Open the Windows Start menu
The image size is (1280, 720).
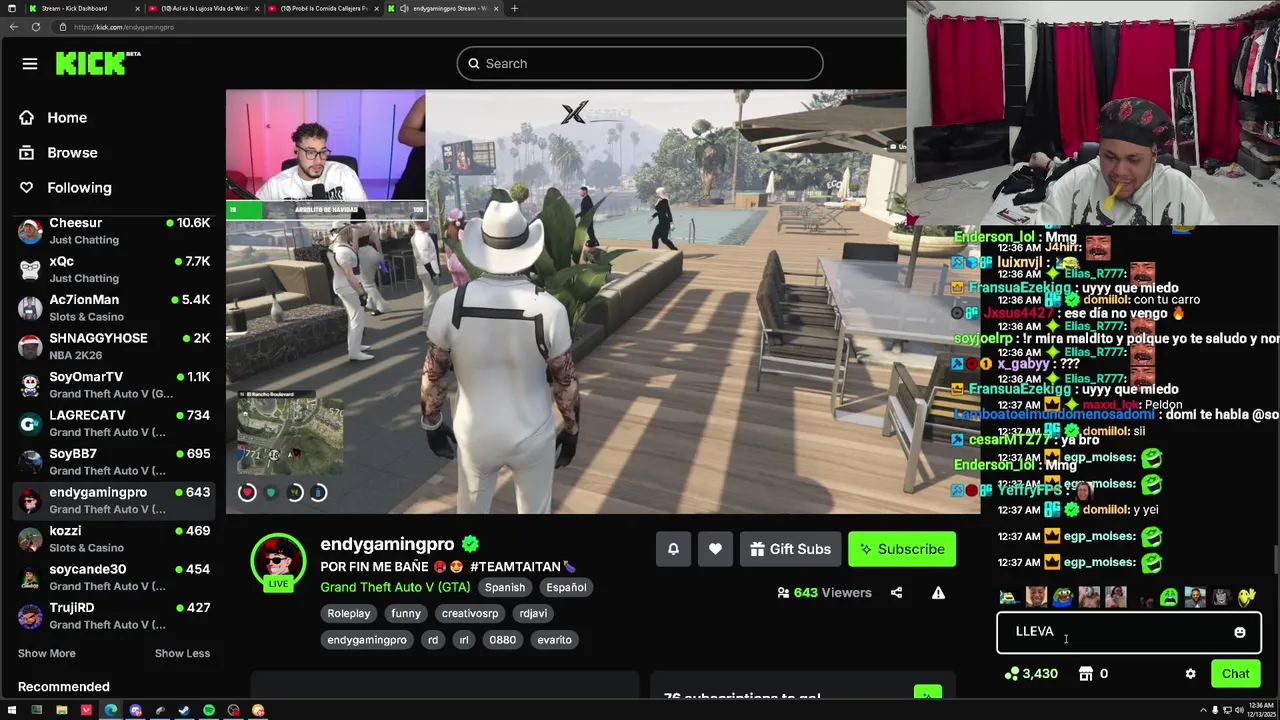pyautogui.click(x=11, y=711)
